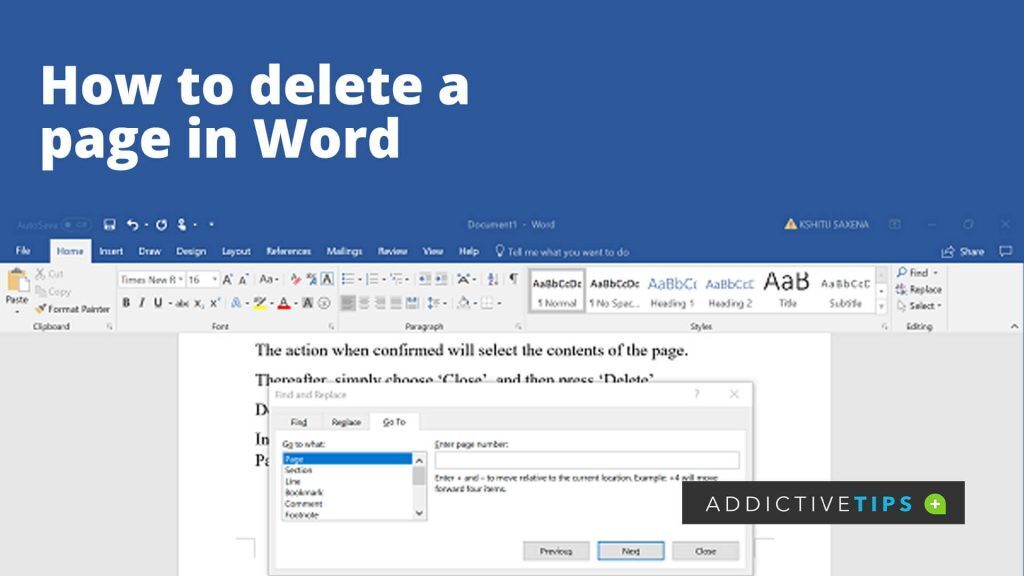Screen dimensions: 1024x576
Task: Click the Previous button
Action: [x=556, y=551]
